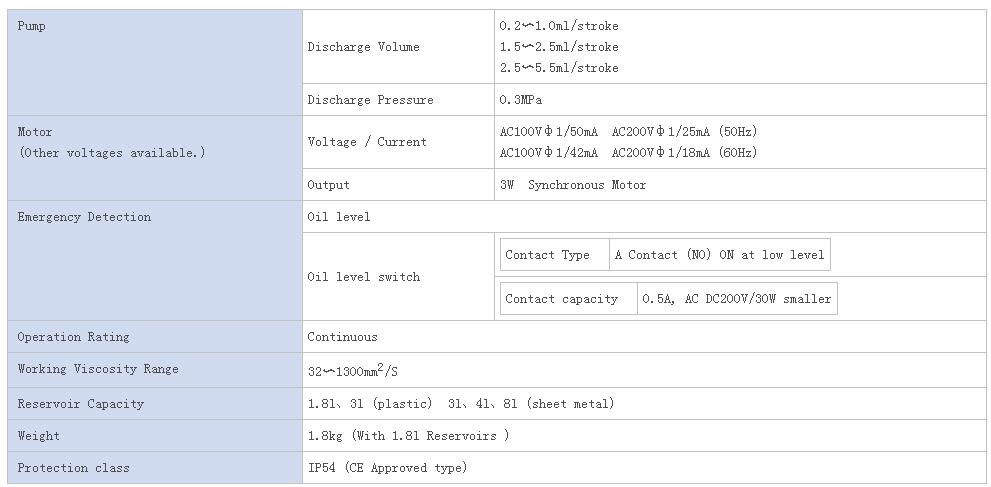Click the Contact capacity value 0.5A cell
Viewport: 991px width, 487px height.
pyautogui.click(x=737, y=299)
